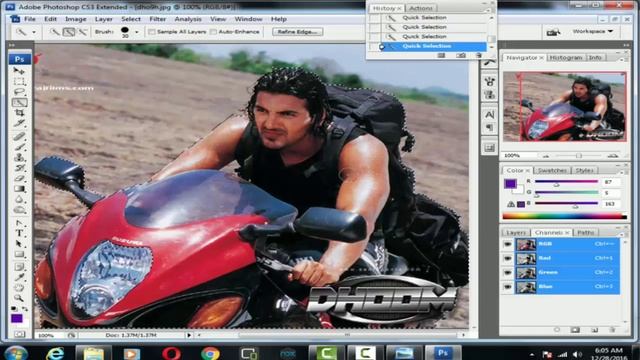Switch to the Histogram tab

pyautogui.click(x=566, y=58)
